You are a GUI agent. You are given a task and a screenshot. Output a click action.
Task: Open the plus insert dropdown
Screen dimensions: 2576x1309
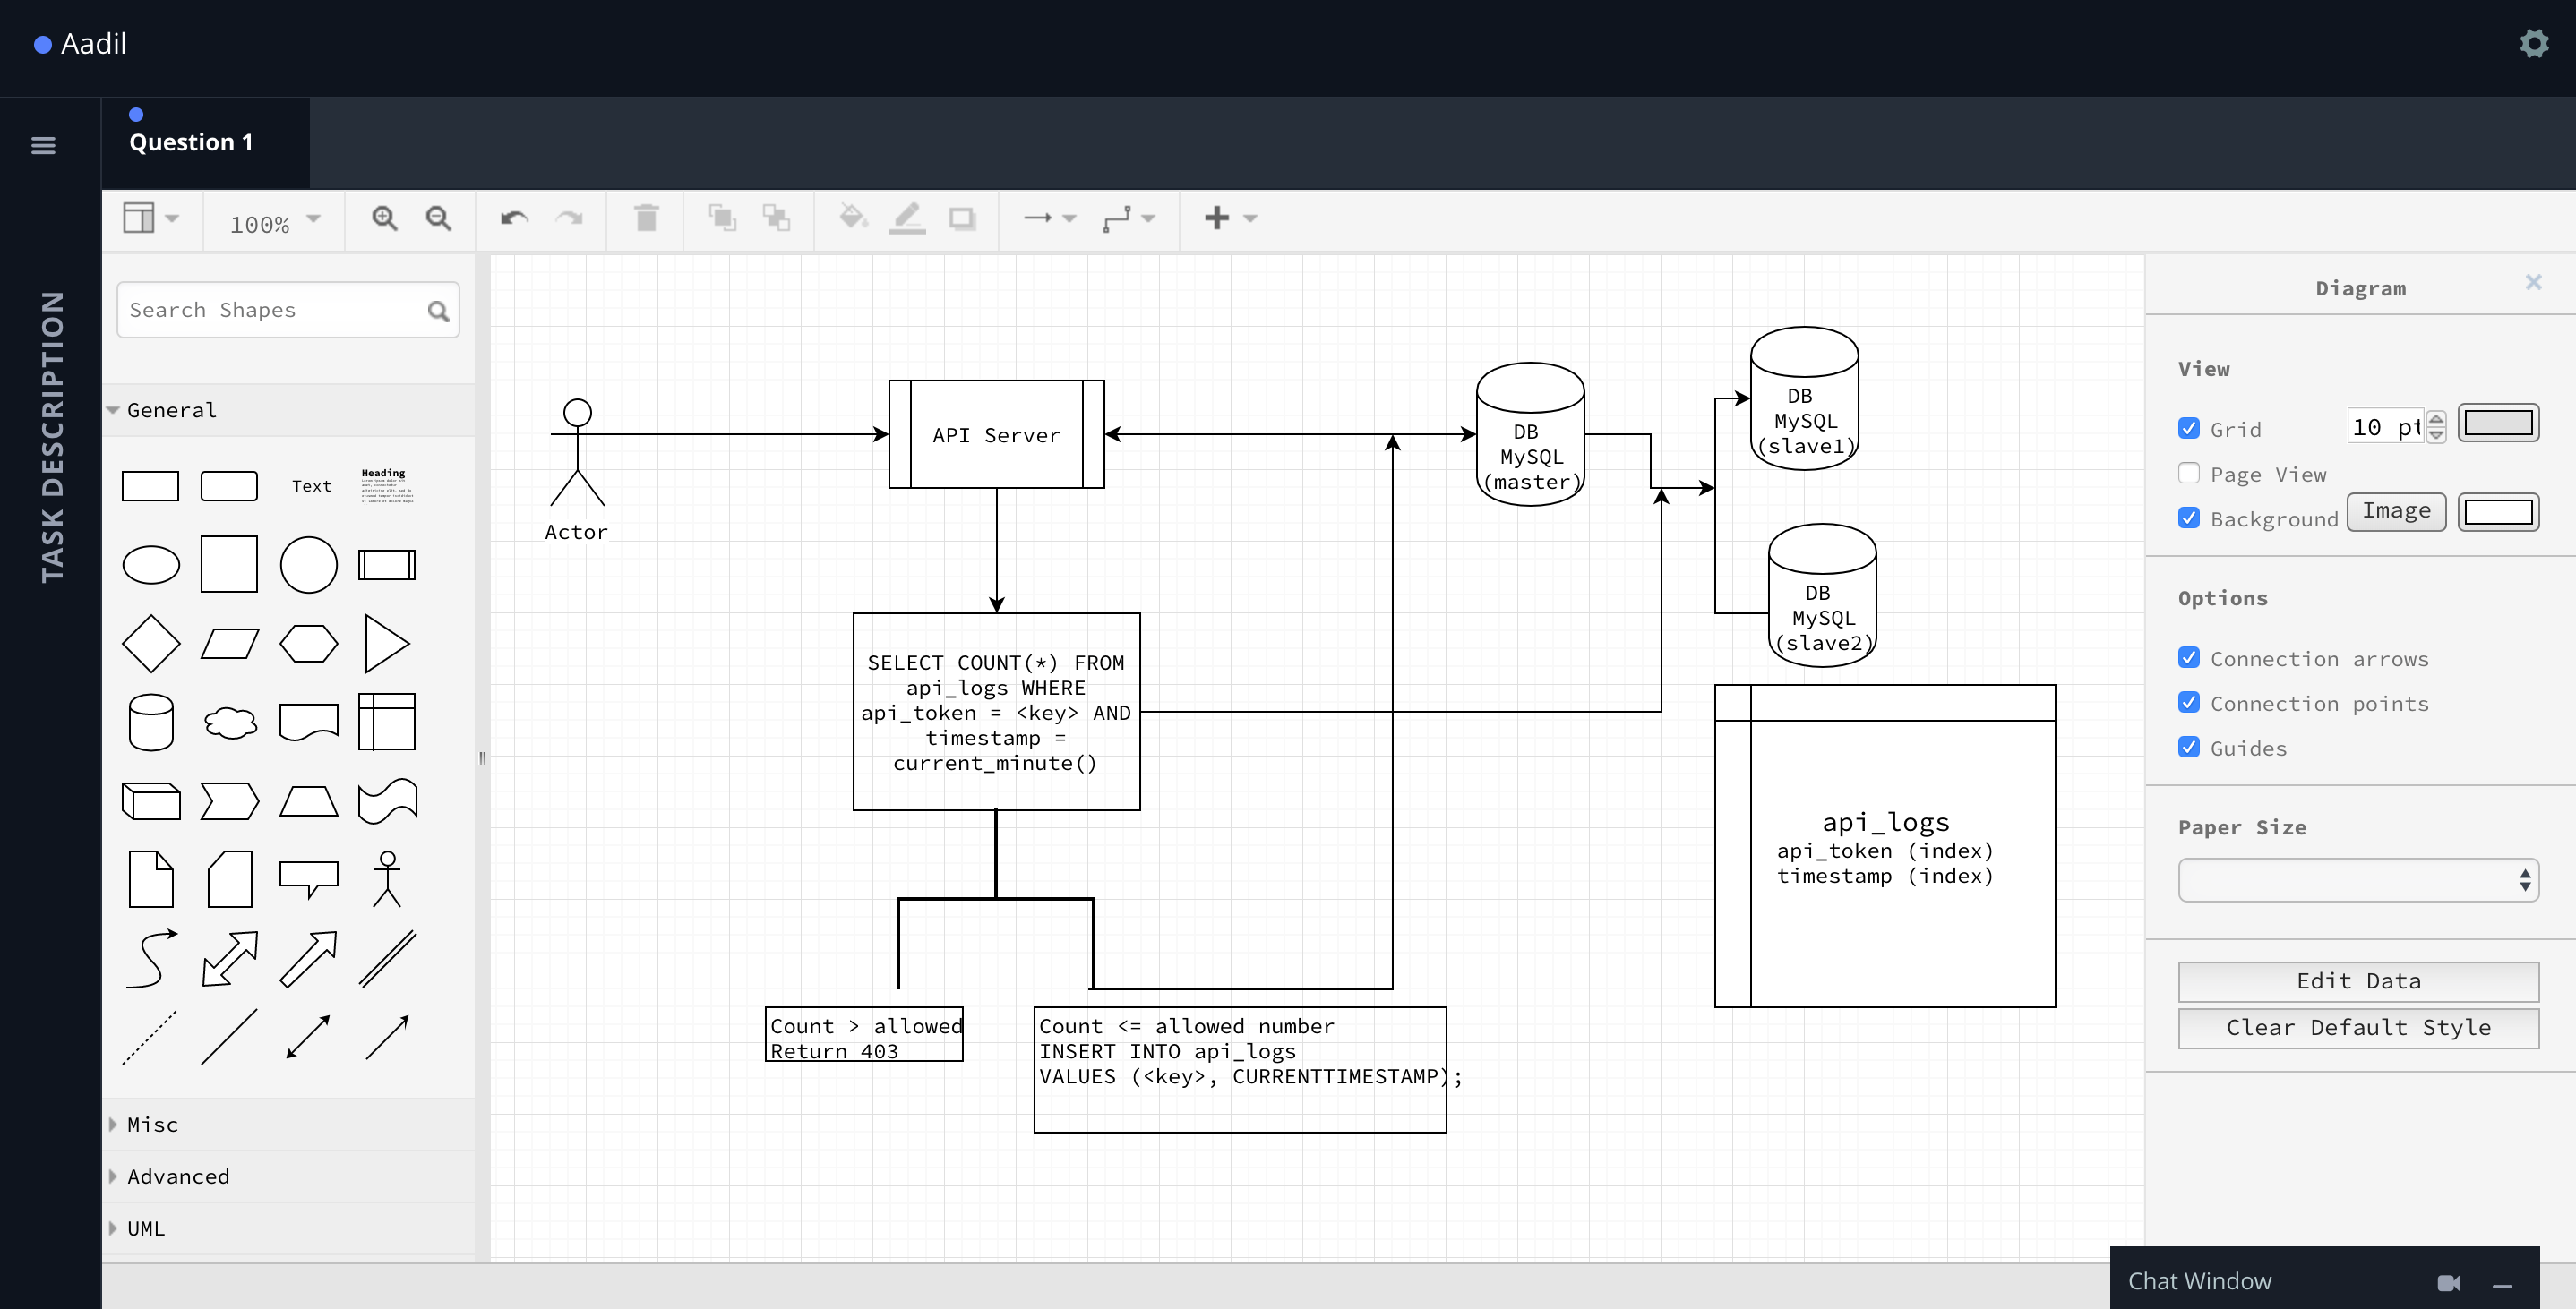click(x=1230, y=218)
